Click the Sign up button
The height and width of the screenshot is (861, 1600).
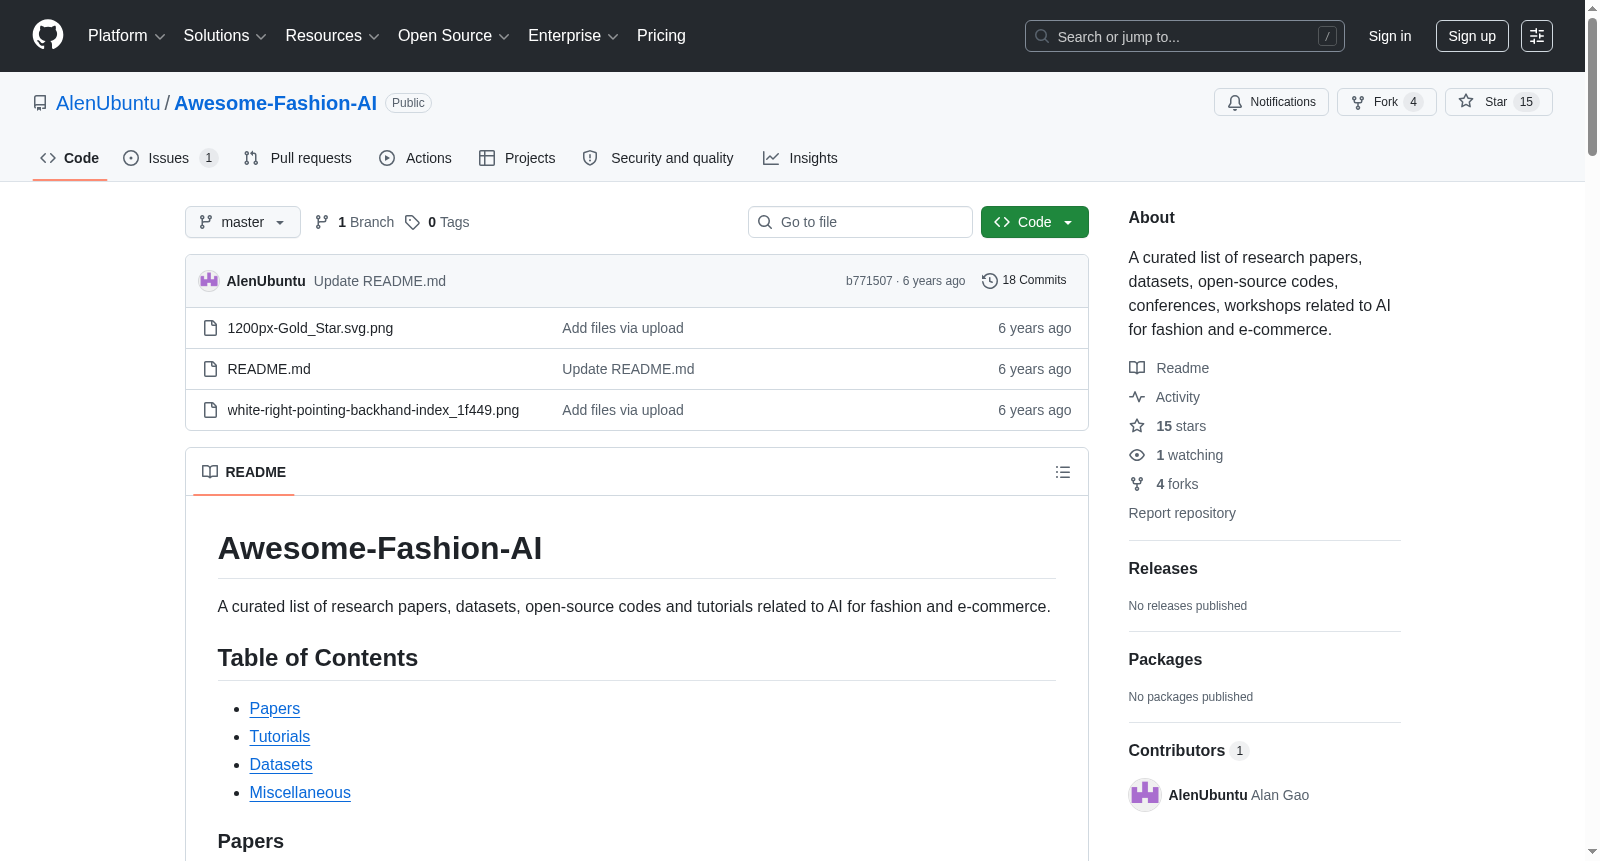[1472, 36]
